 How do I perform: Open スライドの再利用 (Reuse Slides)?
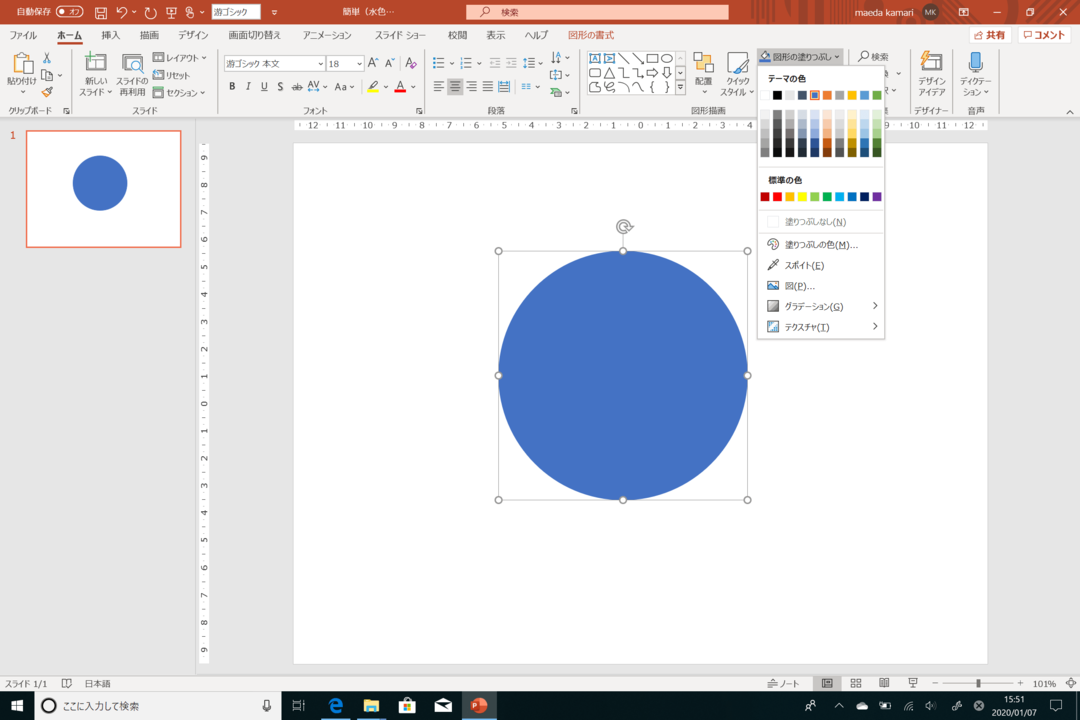132,74
